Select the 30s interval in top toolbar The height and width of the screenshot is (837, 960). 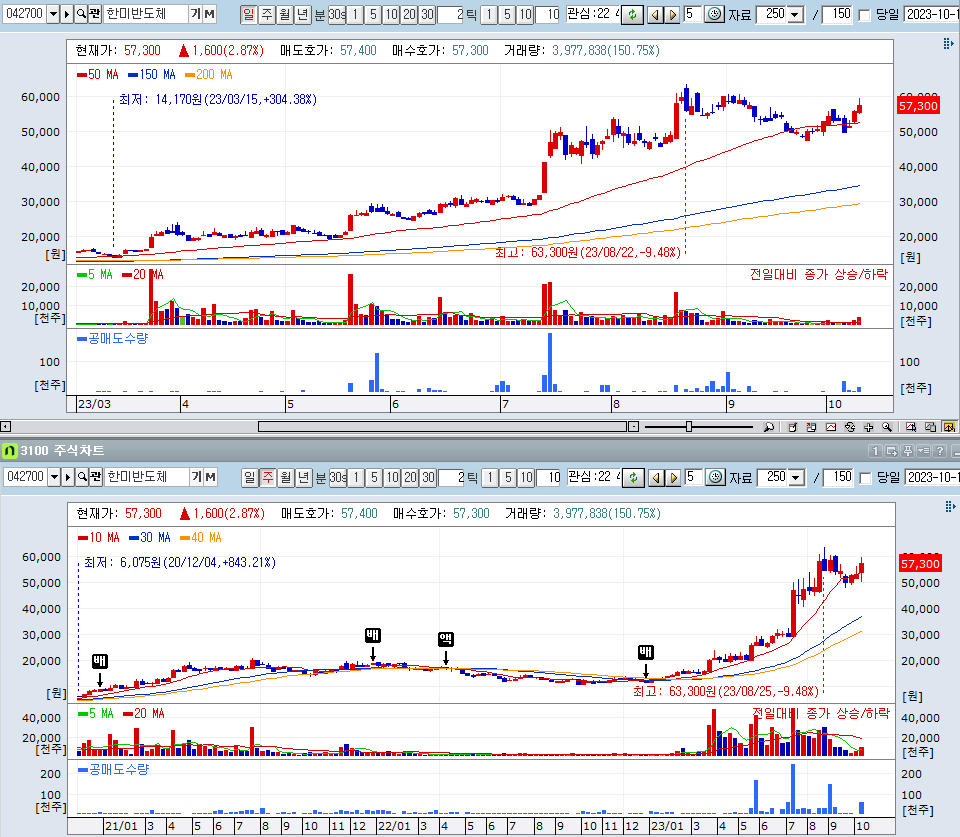point(337,14)
